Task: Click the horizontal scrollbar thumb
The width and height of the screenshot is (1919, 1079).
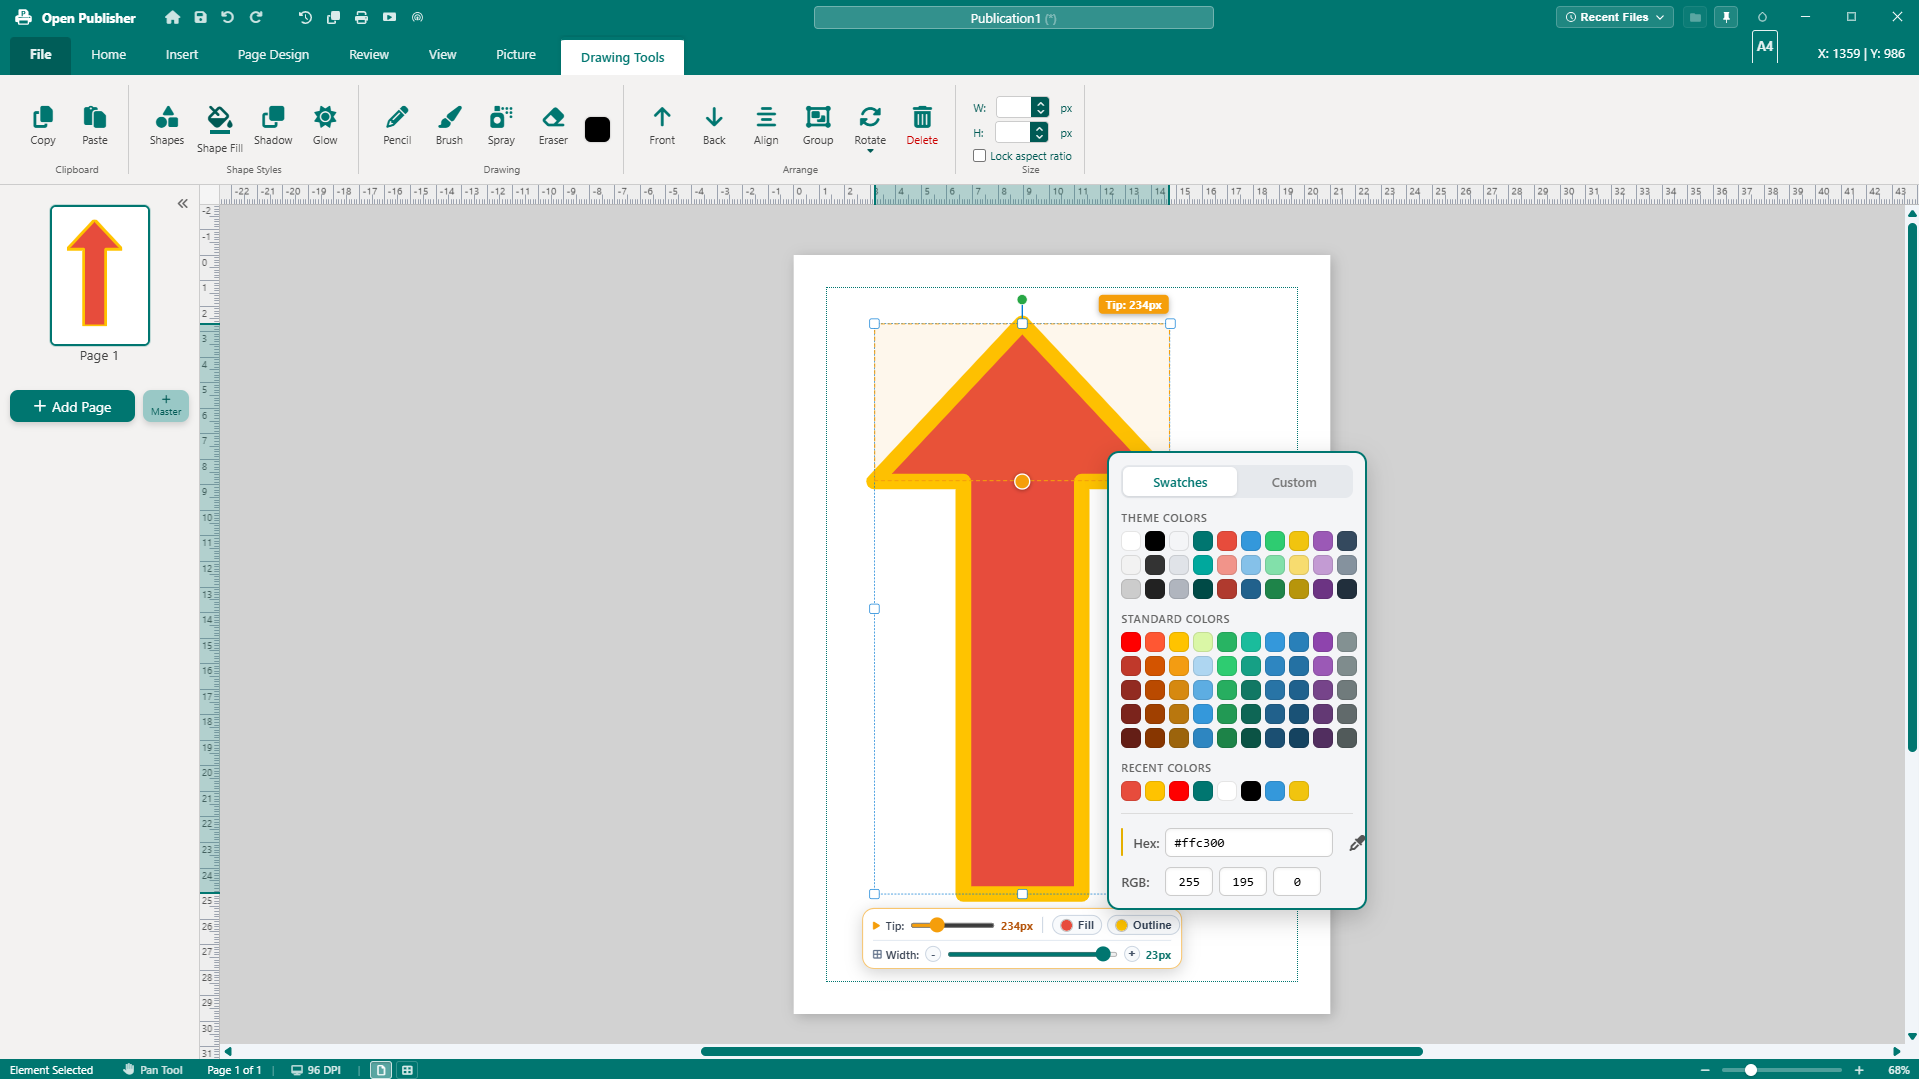Action: pos(1061,1051)
